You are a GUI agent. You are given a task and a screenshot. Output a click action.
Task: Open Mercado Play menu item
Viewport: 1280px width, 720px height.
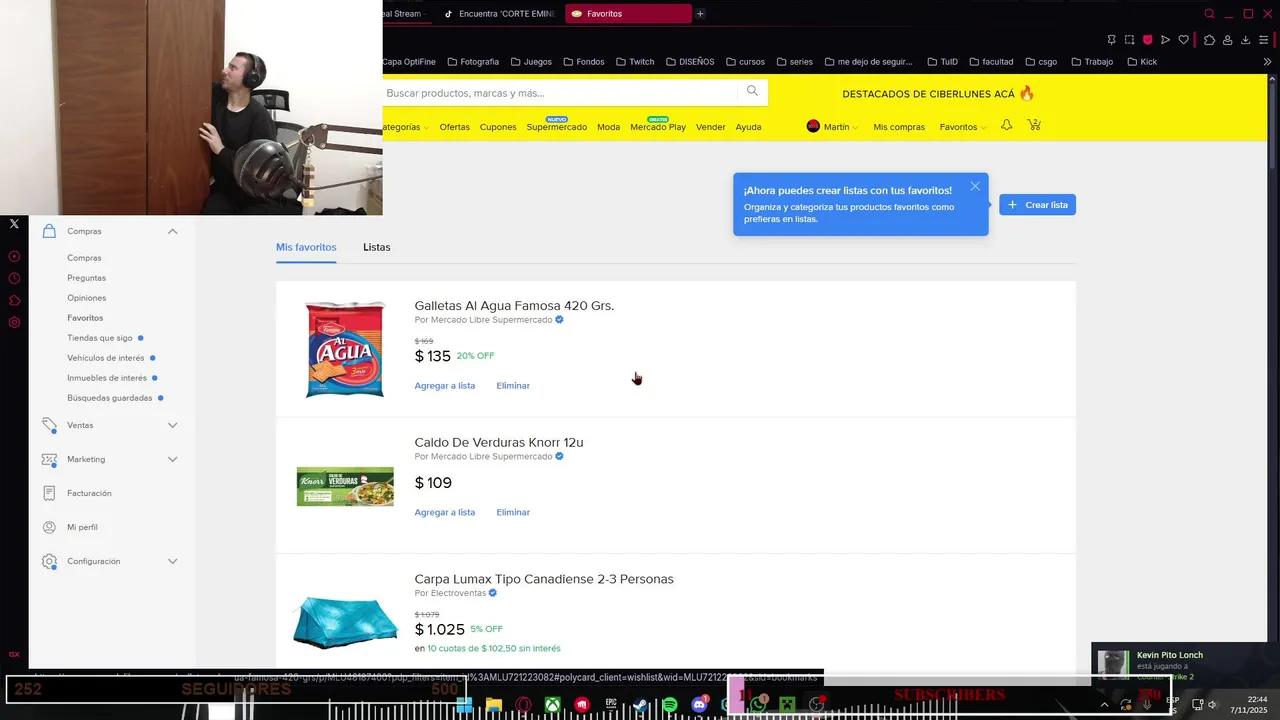coord(658,127)
